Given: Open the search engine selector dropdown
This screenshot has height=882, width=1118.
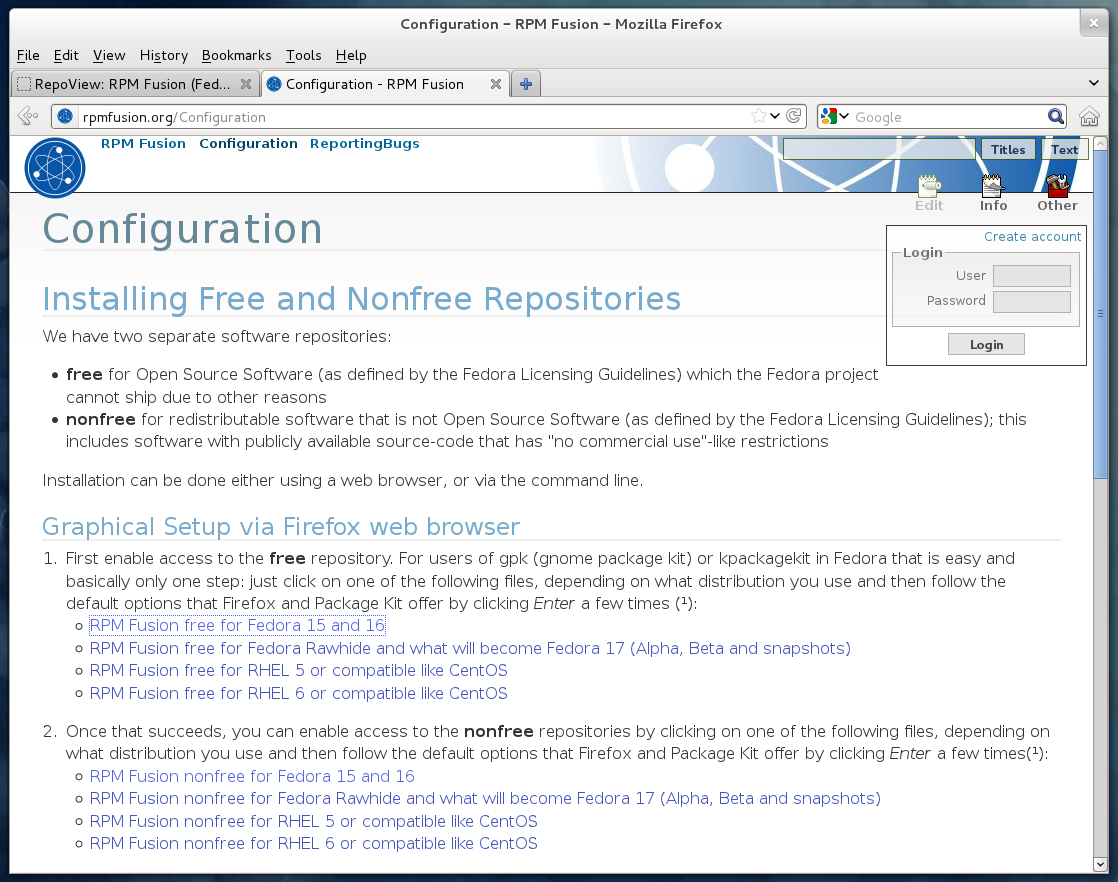Looking at the screenshot, I should click(x=844, y=116).
